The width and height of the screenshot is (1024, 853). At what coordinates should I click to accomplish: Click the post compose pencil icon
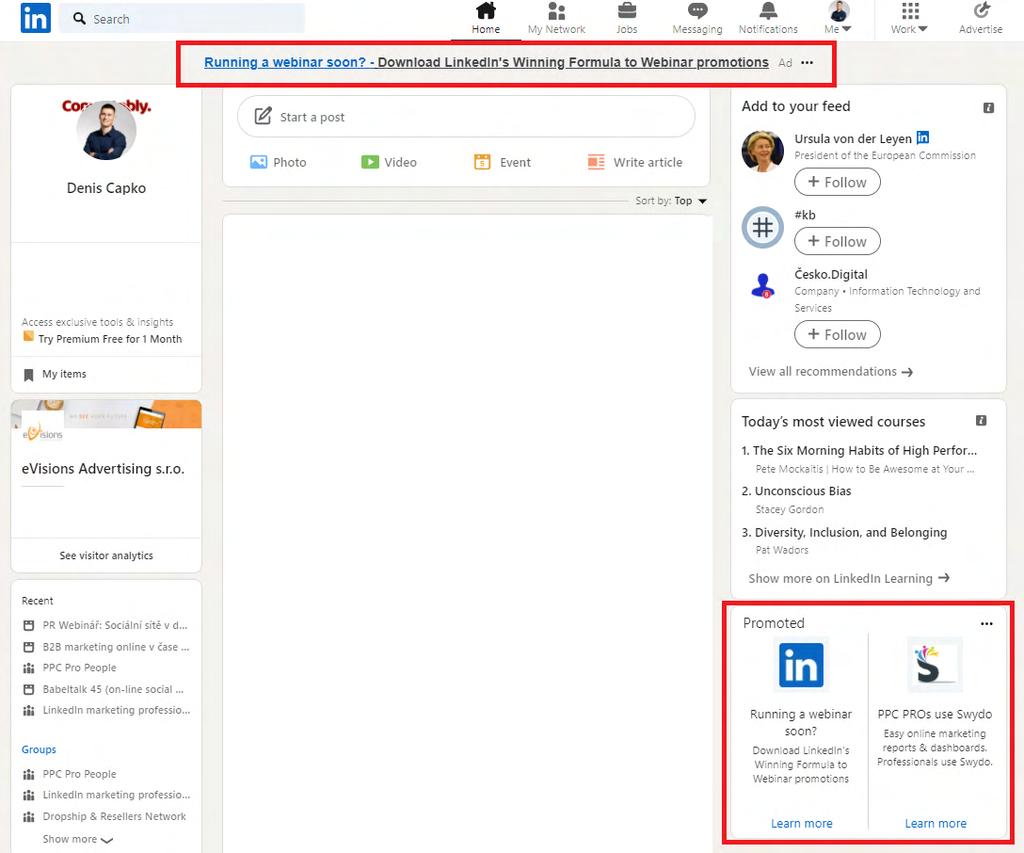(263, 116)
